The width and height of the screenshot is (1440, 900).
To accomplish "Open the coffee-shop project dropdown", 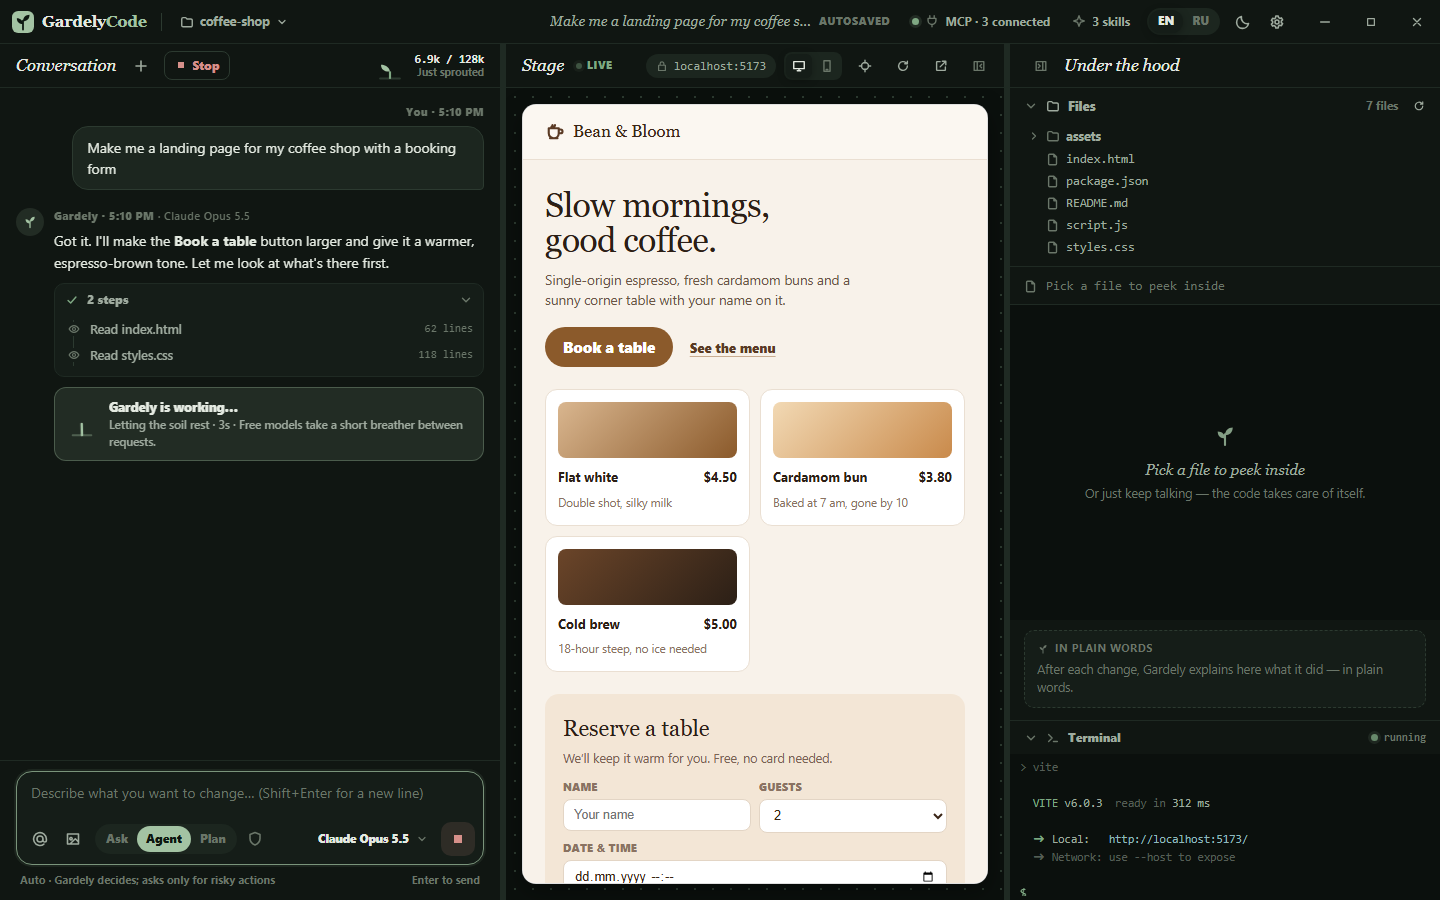I will (233, 21).
